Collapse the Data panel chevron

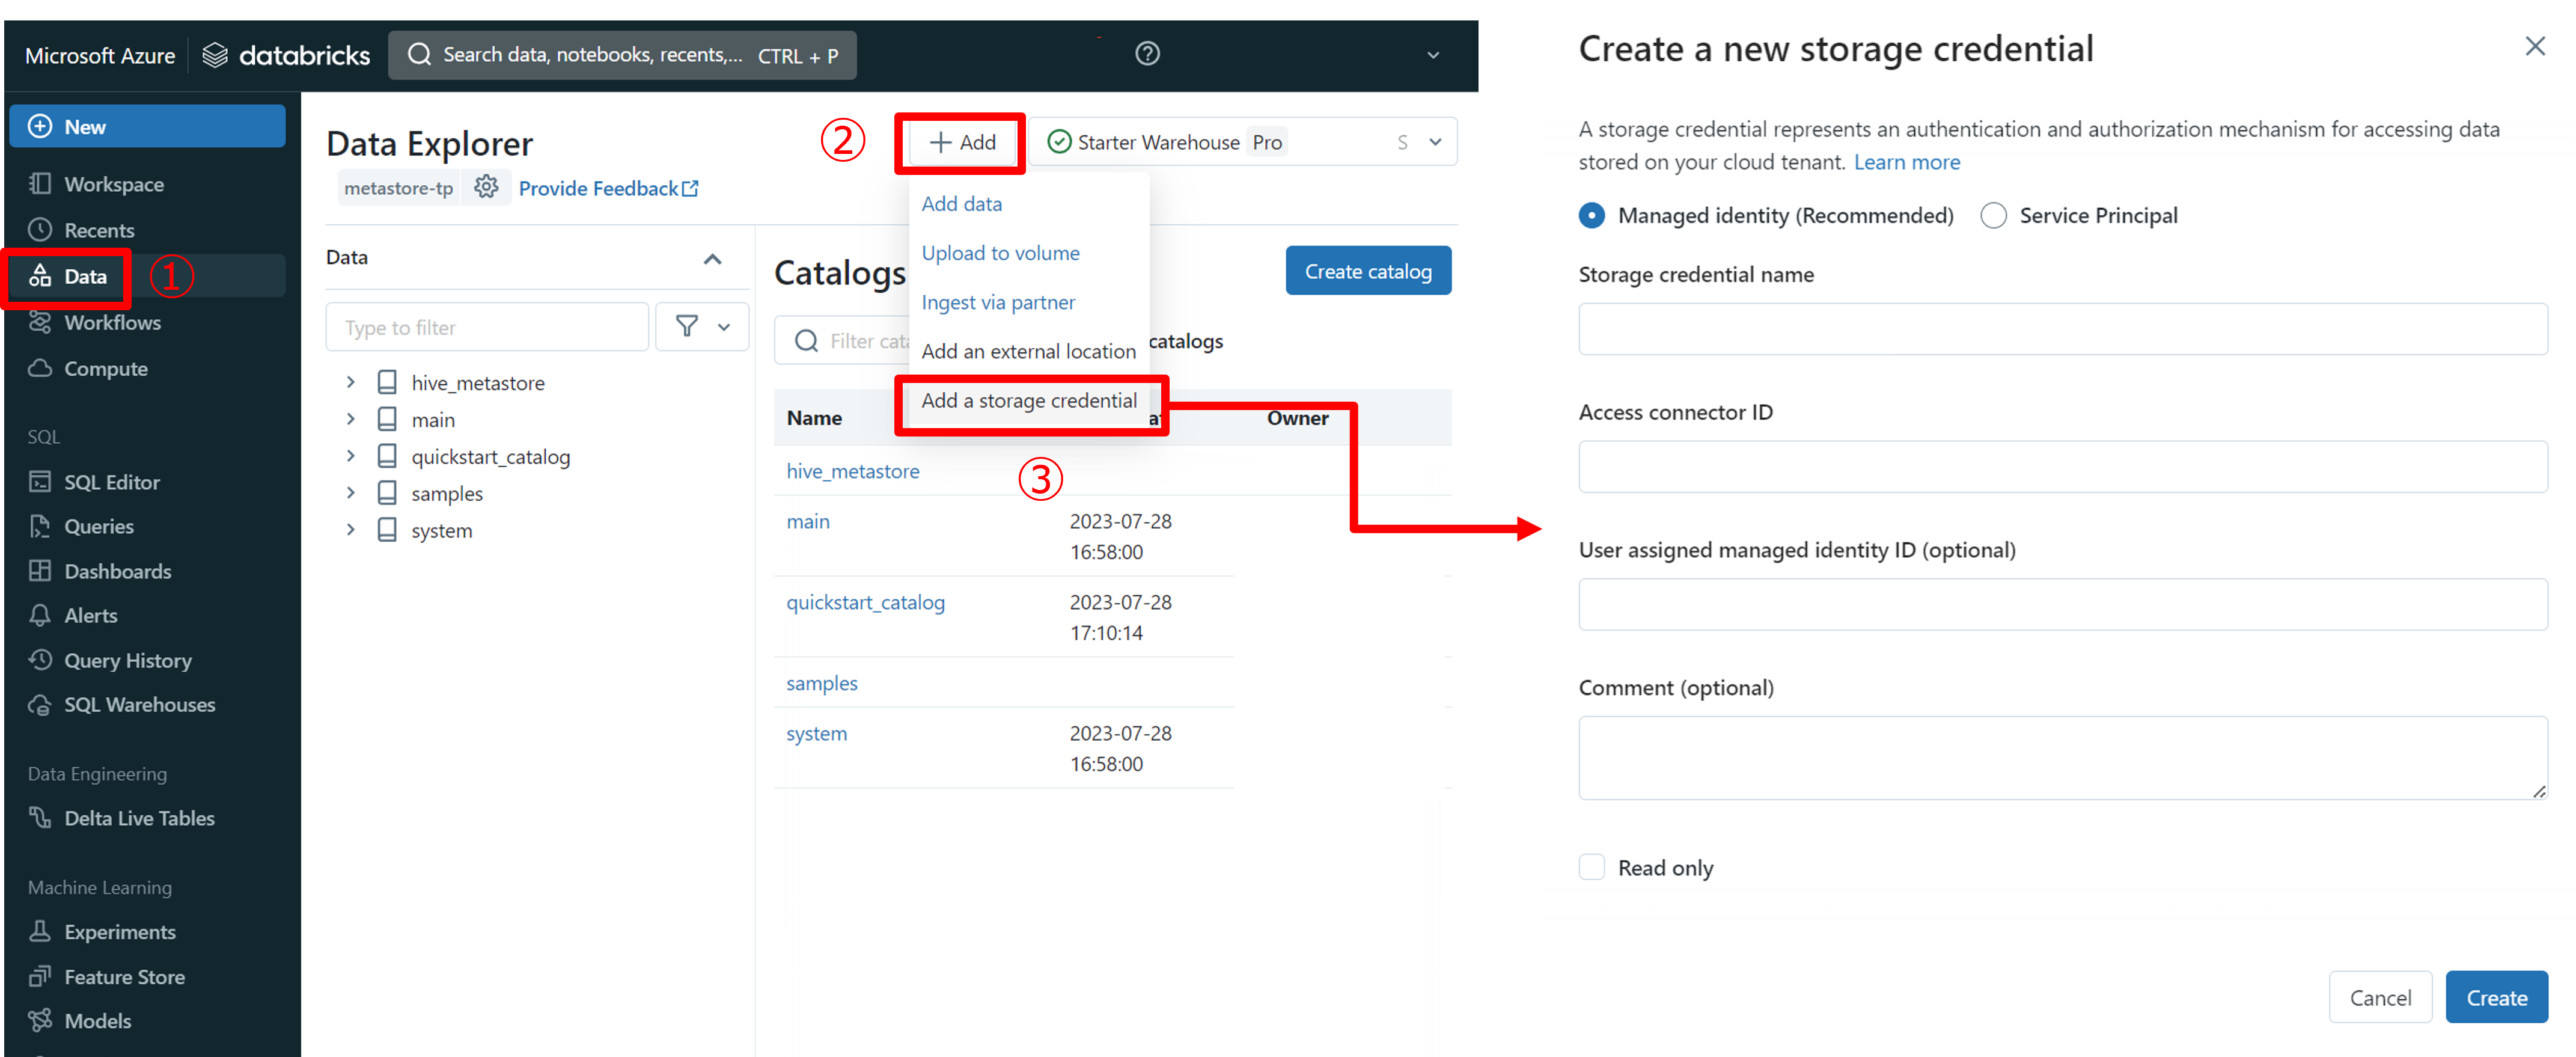pos(712,258)
